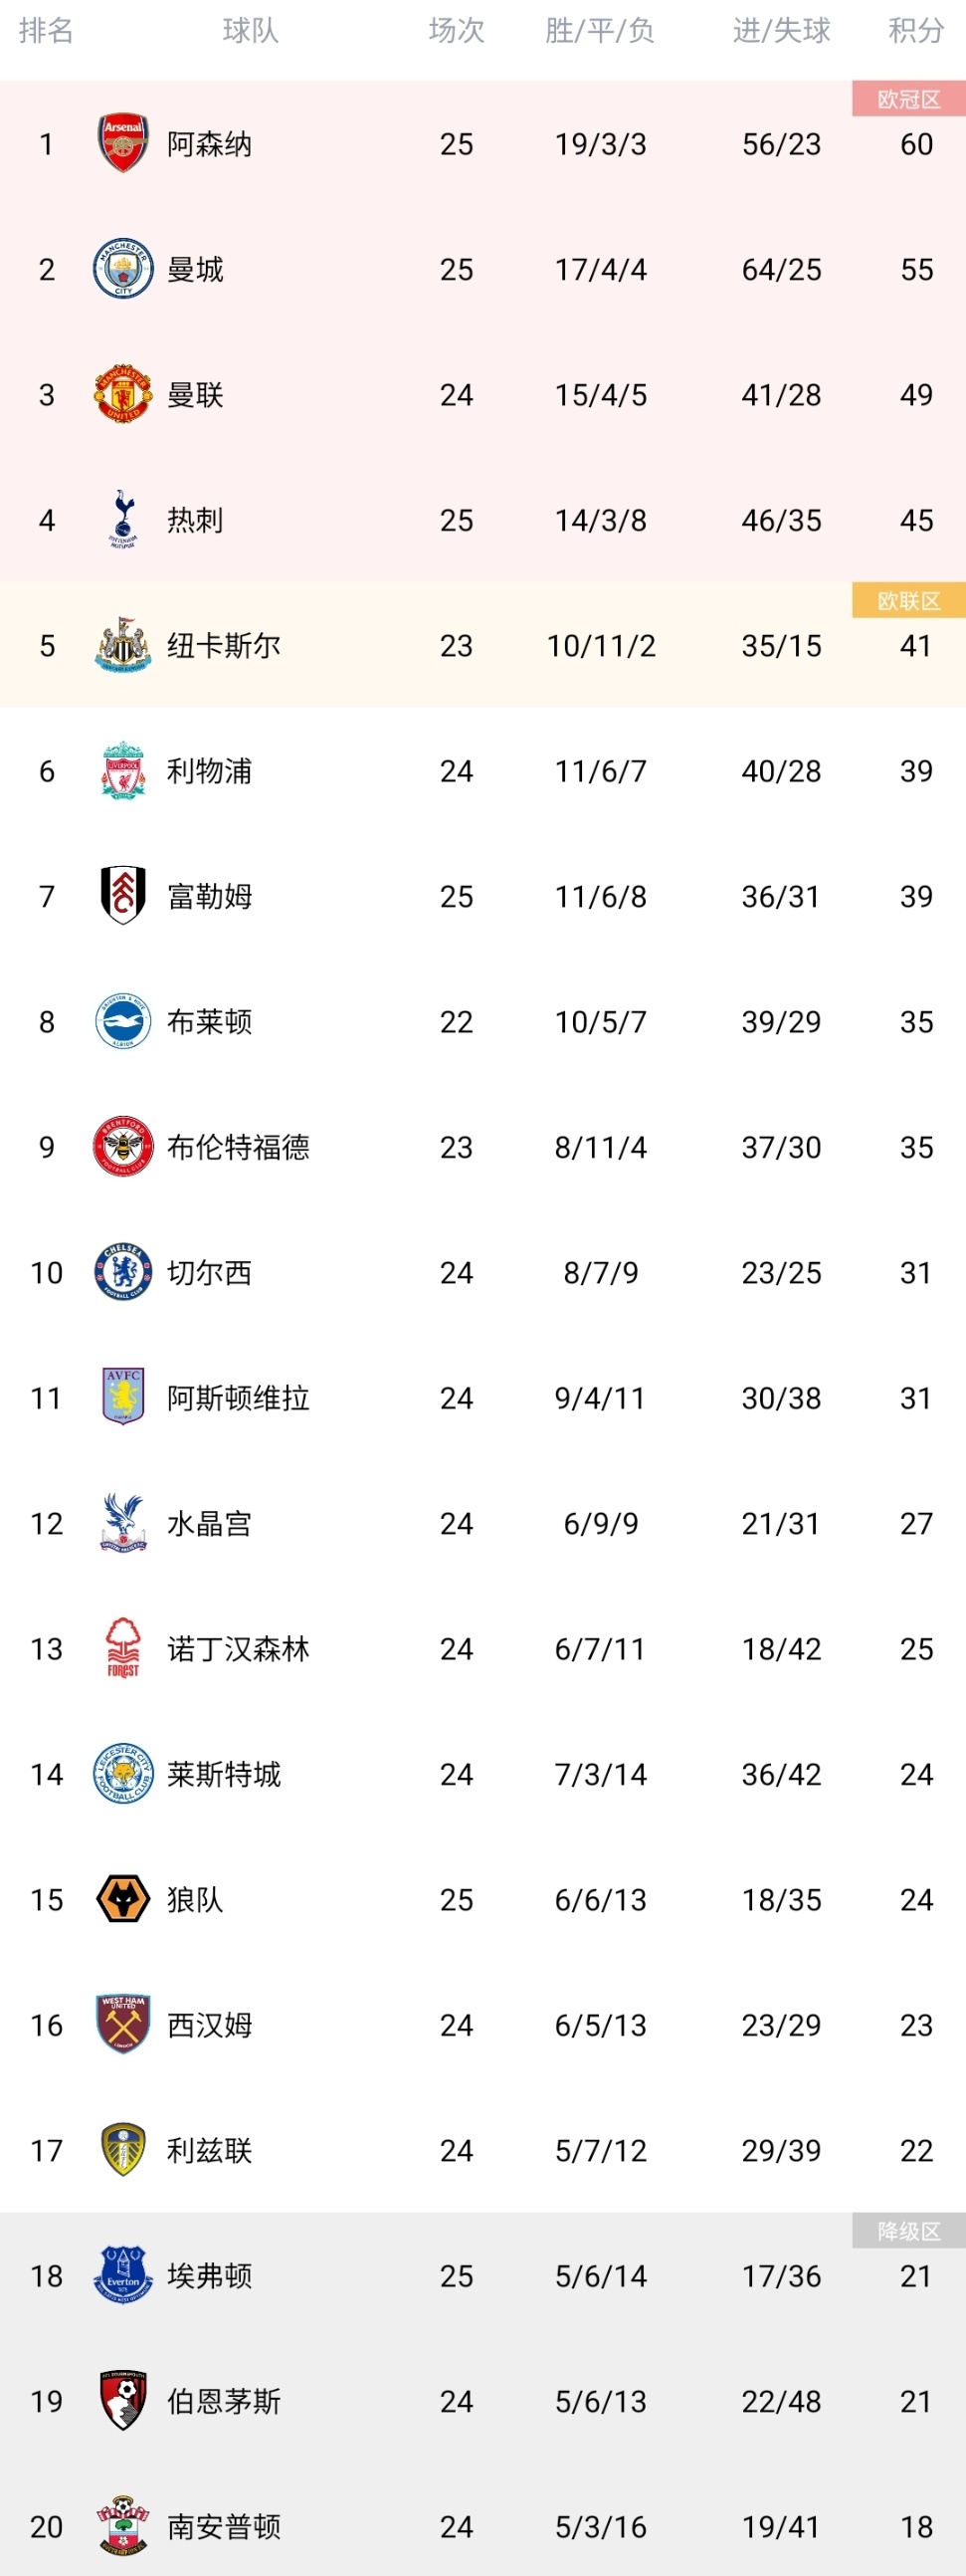The image size is (966, 2576).
Task: Open team name 诺丁汉森林
Action: pyautogui.click(x=238, y=1649)
